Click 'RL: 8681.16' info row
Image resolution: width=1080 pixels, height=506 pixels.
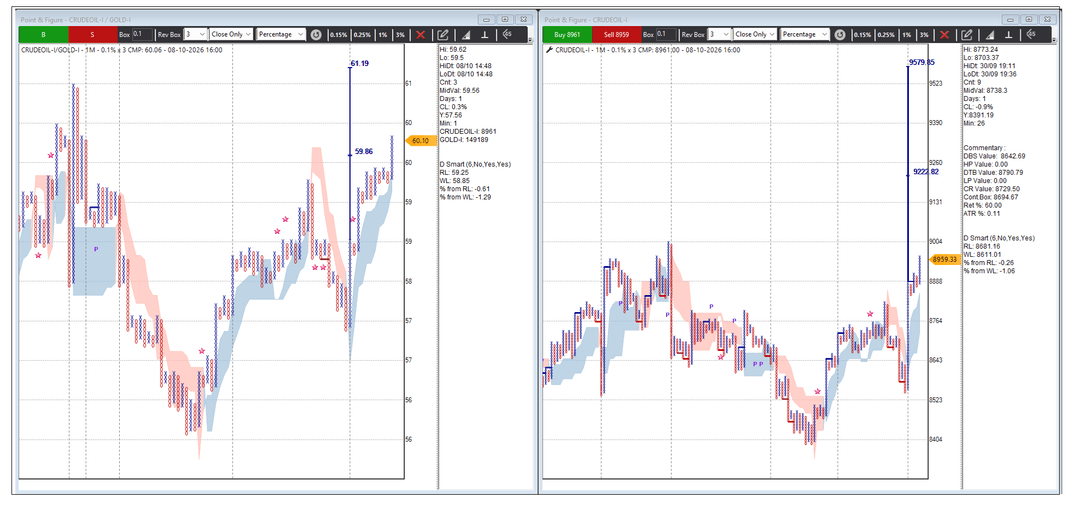982,246
